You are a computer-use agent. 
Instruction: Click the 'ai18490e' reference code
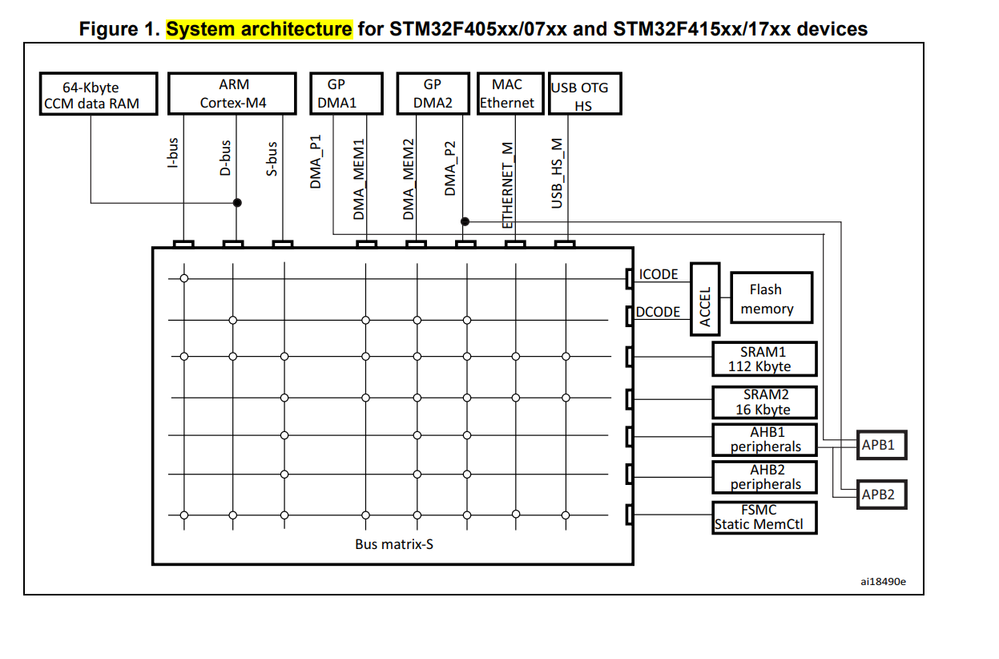pyautogui.click(x=883, y=581)
